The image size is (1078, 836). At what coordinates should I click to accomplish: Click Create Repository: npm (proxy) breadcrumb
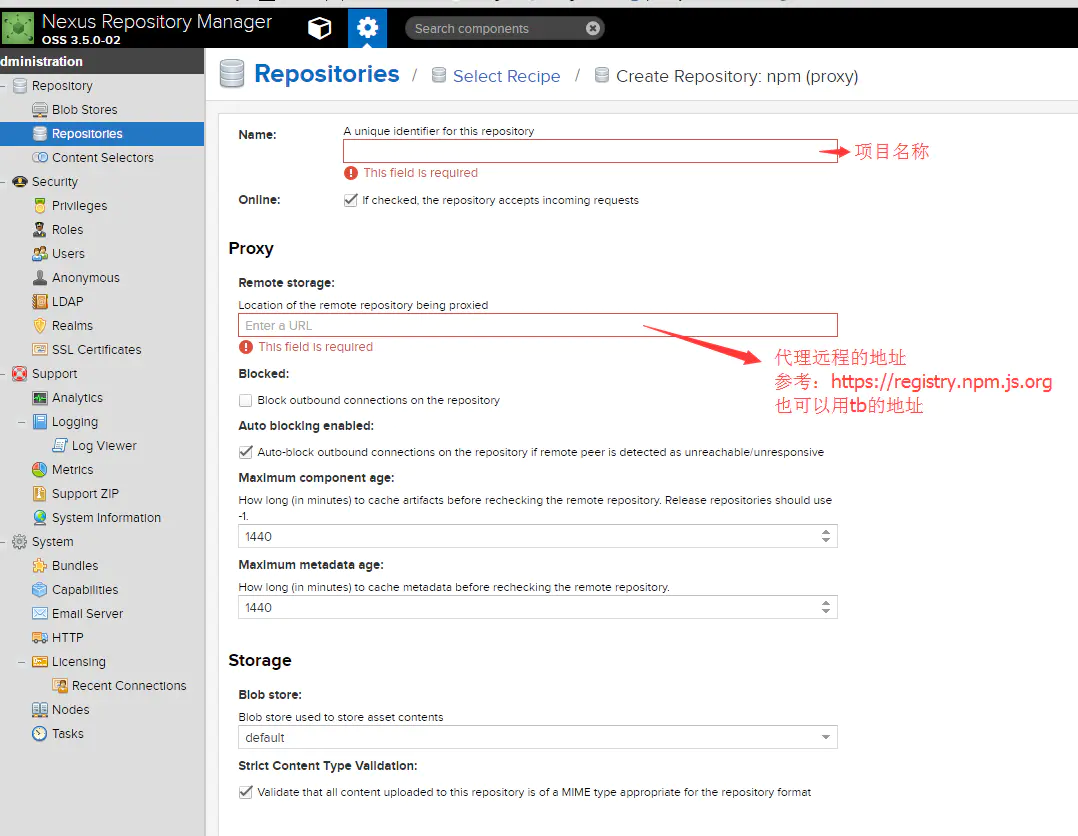coord(737,76)
